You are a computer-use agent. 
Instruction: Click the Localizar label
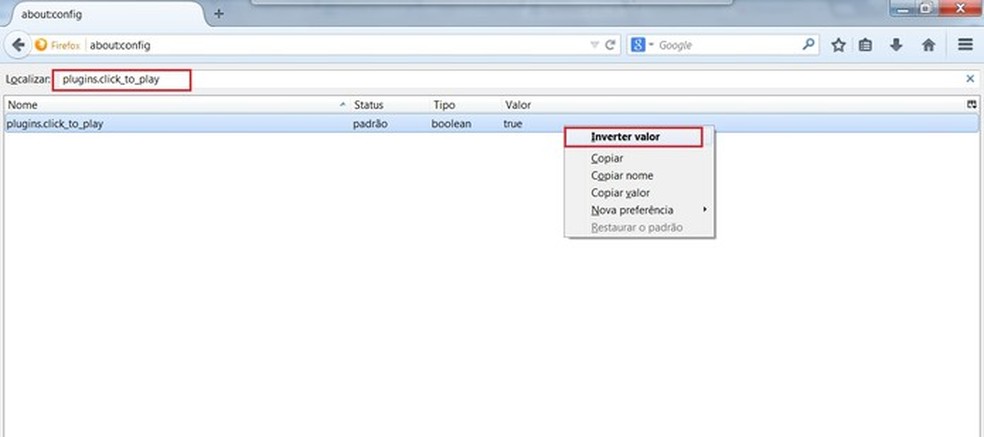28,80
